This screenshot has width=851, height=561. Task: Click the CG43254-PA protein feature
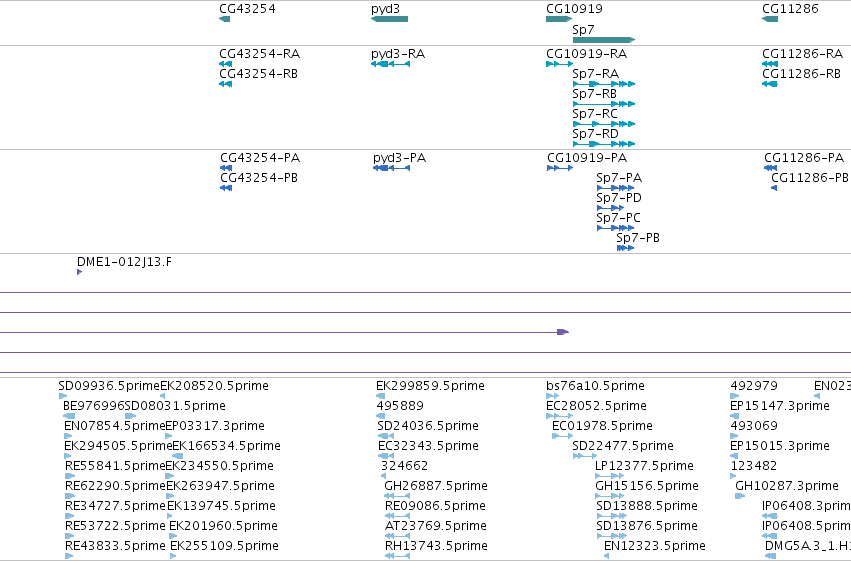pyautogui.click(x=226, y=168)
